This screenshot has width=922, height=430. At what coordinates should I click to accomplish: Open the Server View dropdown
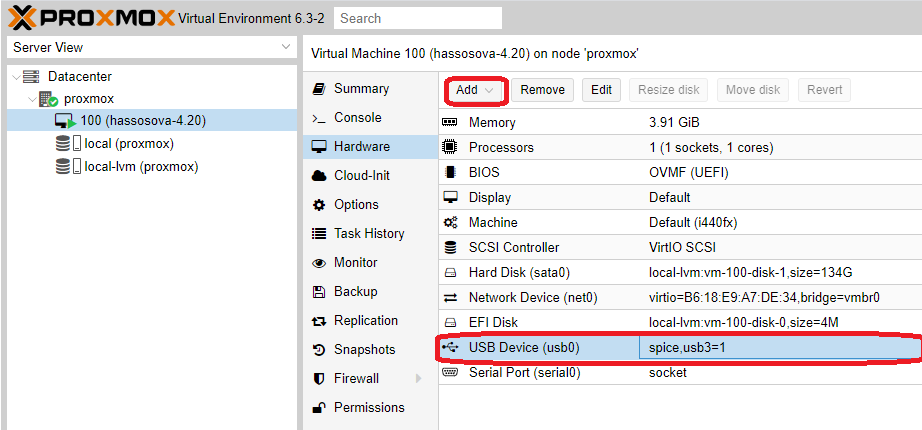pyautogui.click(x=286, y=47)
